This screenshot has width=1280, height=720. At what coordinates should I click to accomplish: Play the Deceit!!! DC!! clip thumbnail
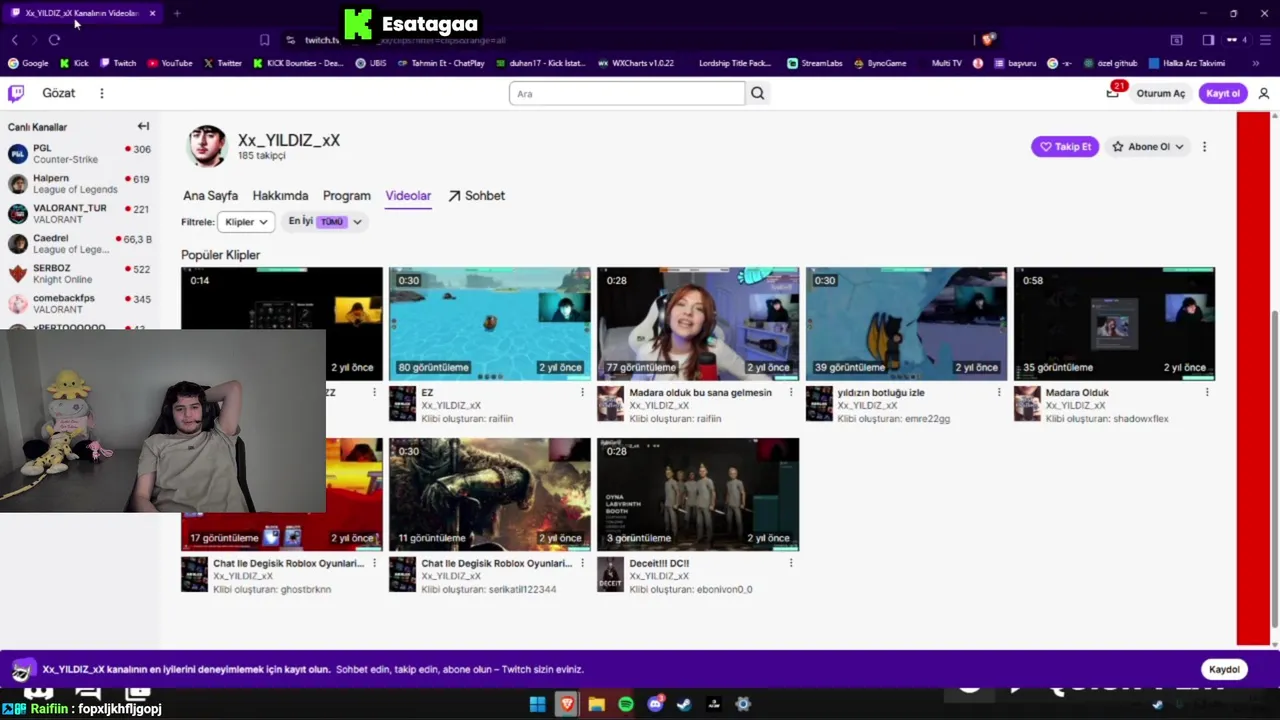click(698, 494)
